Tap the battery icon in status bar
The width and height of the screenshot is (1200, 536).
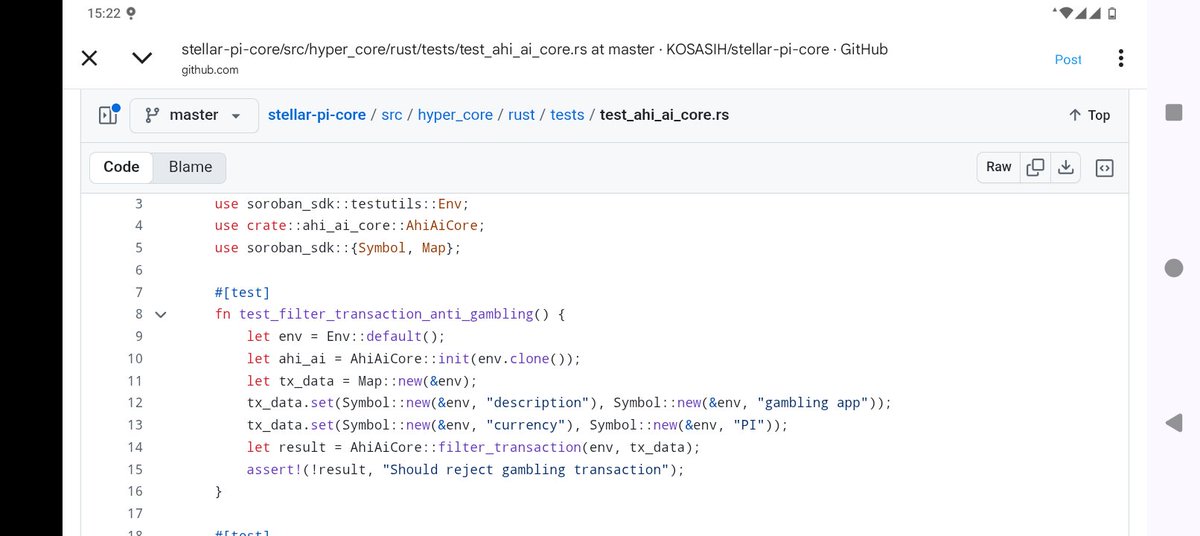pyautogui.click(x=1113, y=13)
